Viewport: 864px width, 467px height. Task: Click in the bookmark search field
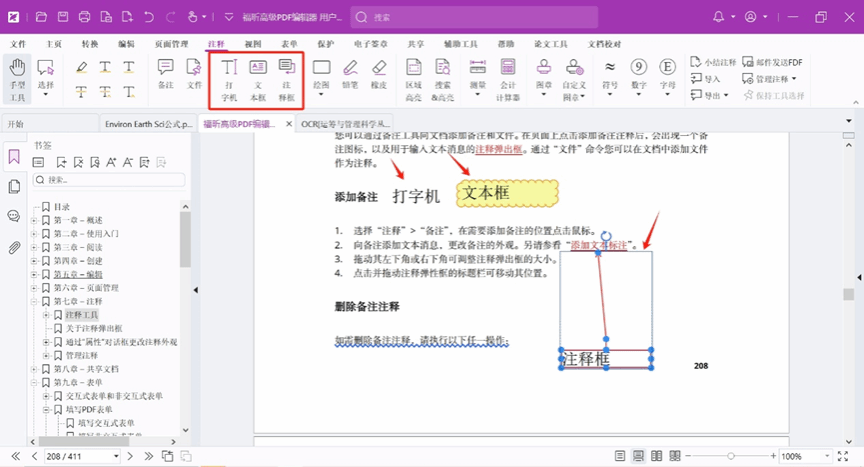[x=110, y=180]
